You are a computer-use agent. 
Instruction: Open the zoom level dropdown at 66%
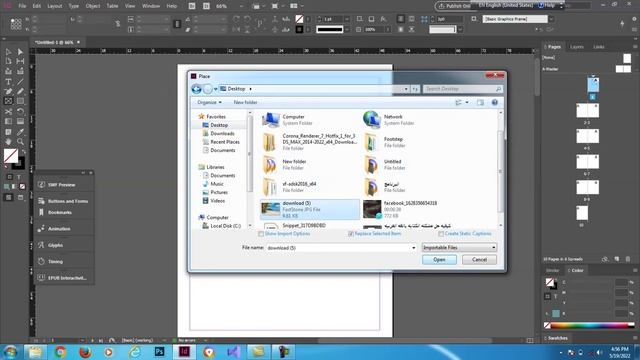[x=241, y=6]
